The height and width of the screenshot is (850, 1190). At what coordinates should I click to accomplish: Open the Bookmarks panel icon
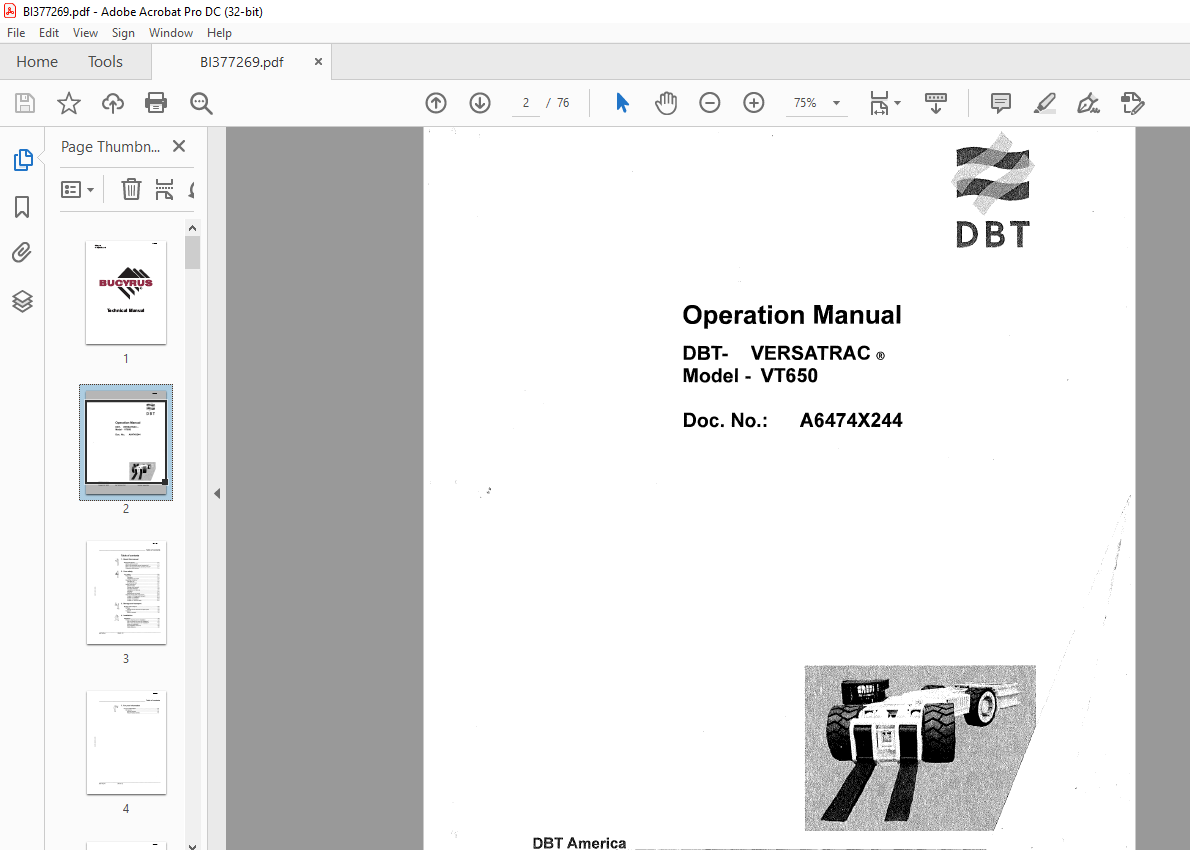tap(22, 206)
